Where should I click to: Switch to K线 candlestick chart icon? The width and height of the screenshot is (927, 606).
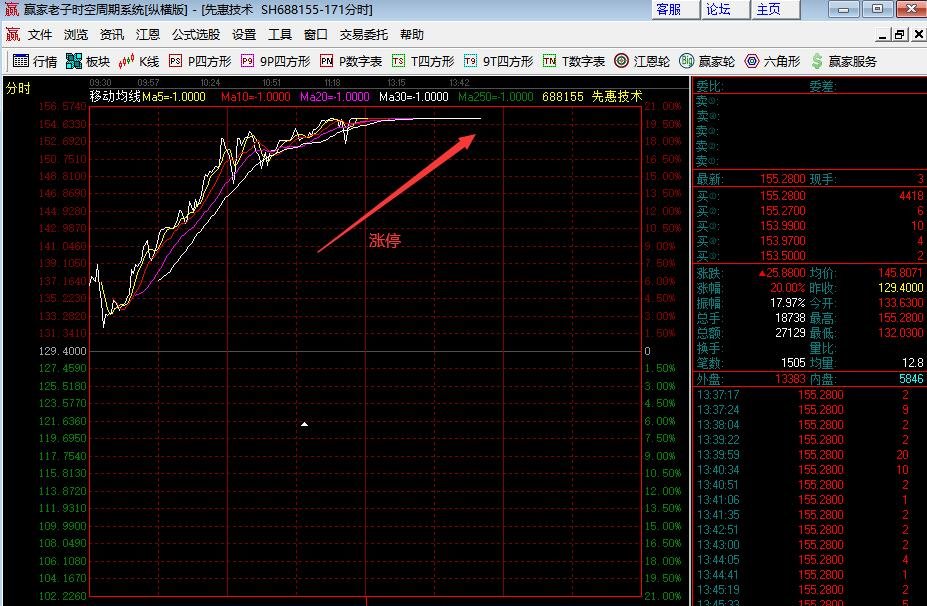click(127, 61)
